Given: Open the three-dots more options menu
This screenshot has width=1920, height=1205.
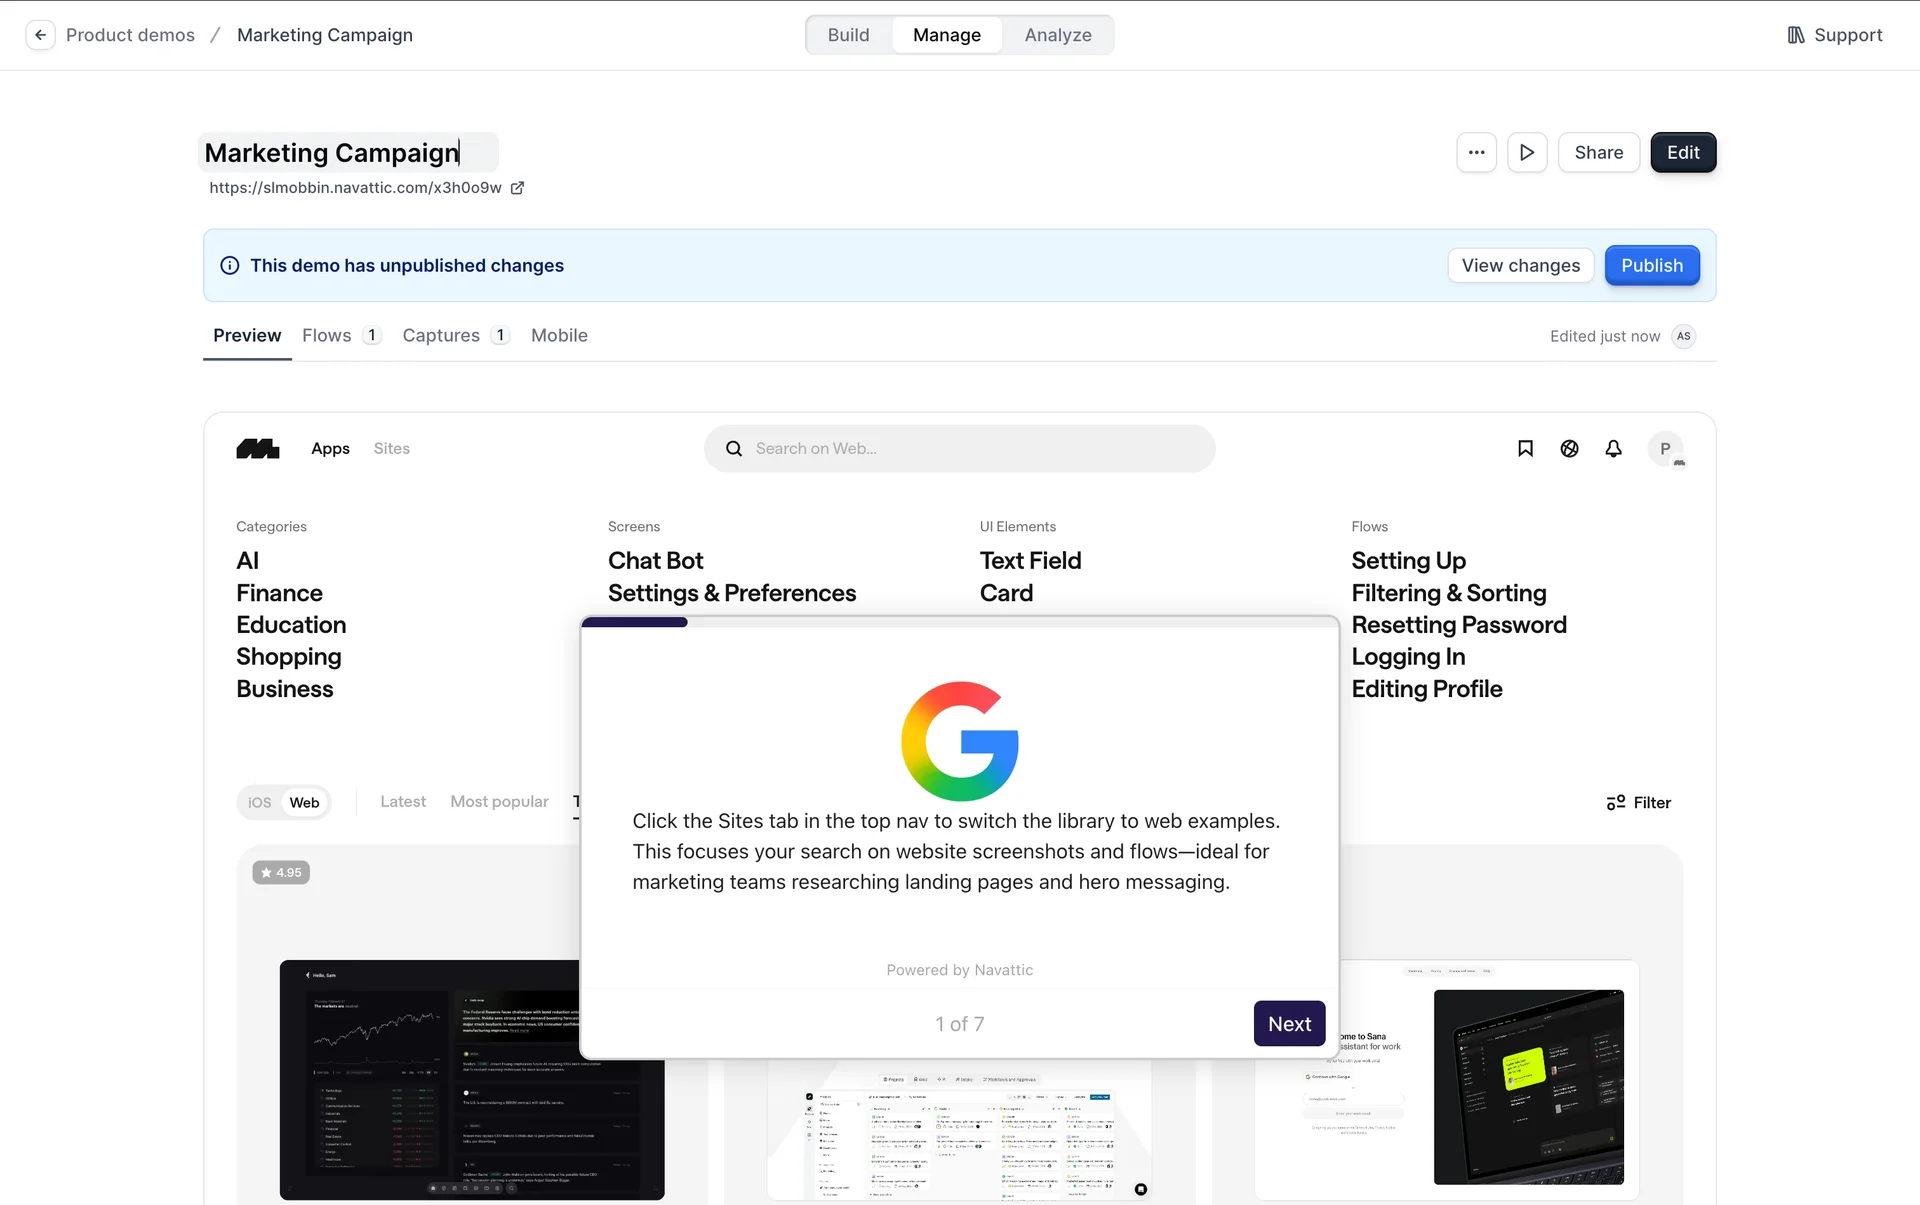Looking at the screenshot, I should 1476,153.
